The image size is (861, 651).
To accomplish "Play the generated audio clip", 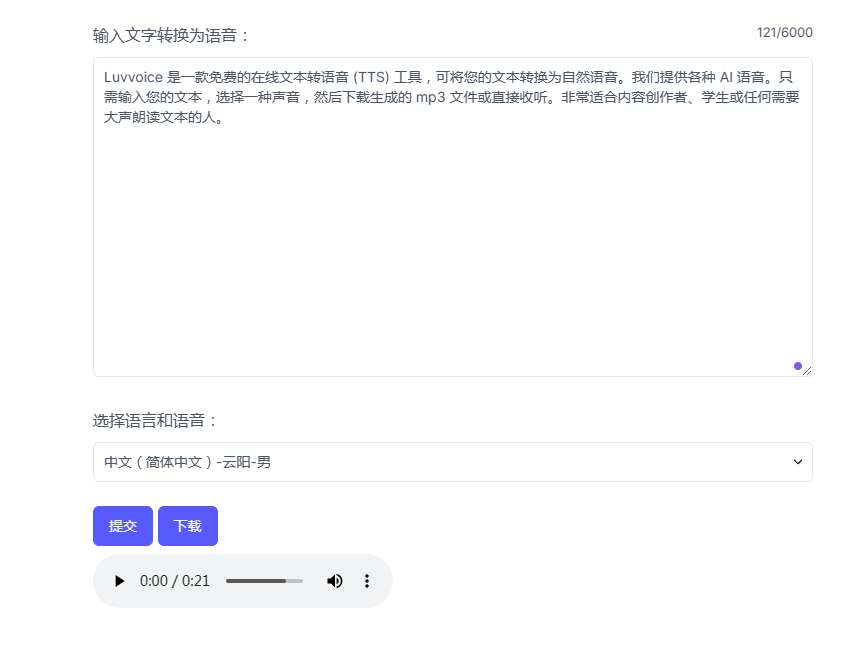I will pyautogui.click(x=119, y=581).
